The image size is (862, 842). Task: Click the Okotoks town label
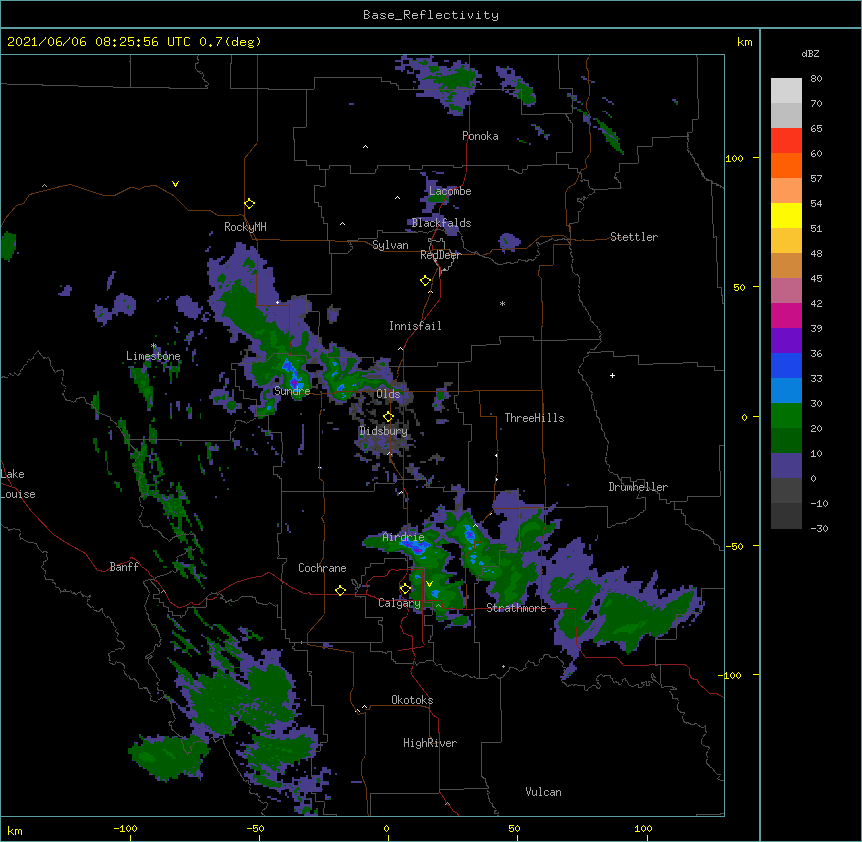tap(412, 700)
